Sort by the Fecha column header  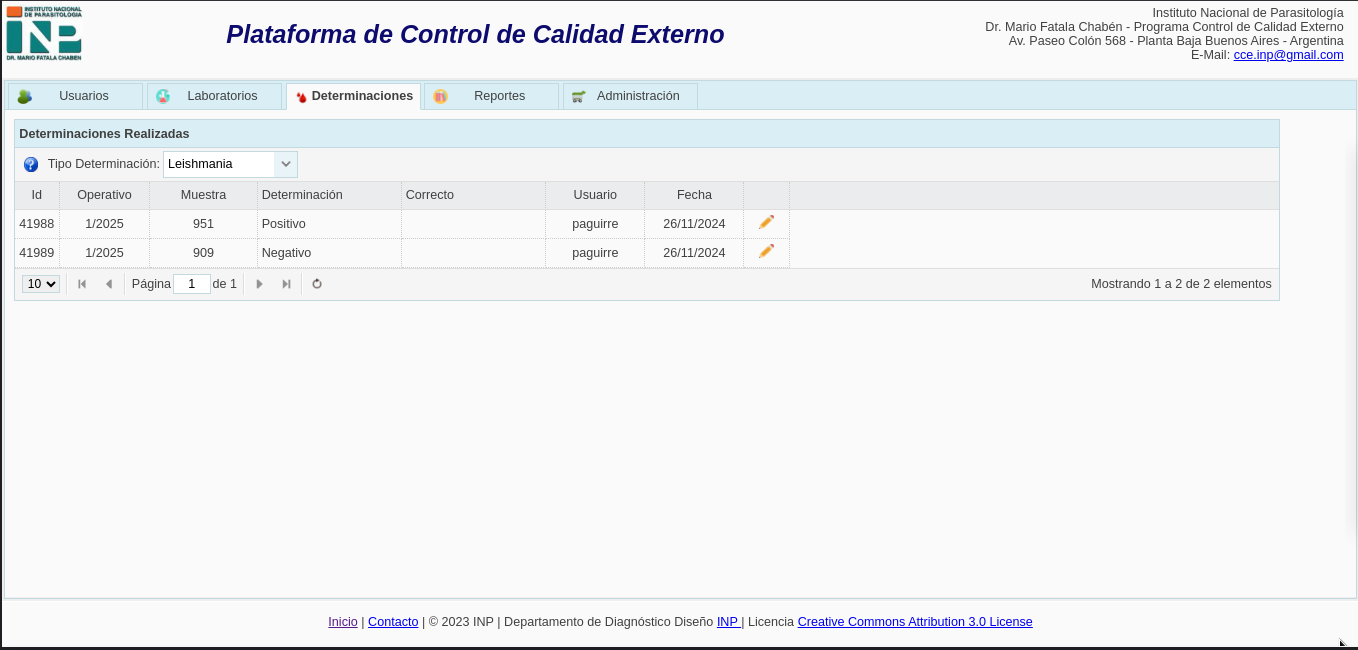coord(694,195)
